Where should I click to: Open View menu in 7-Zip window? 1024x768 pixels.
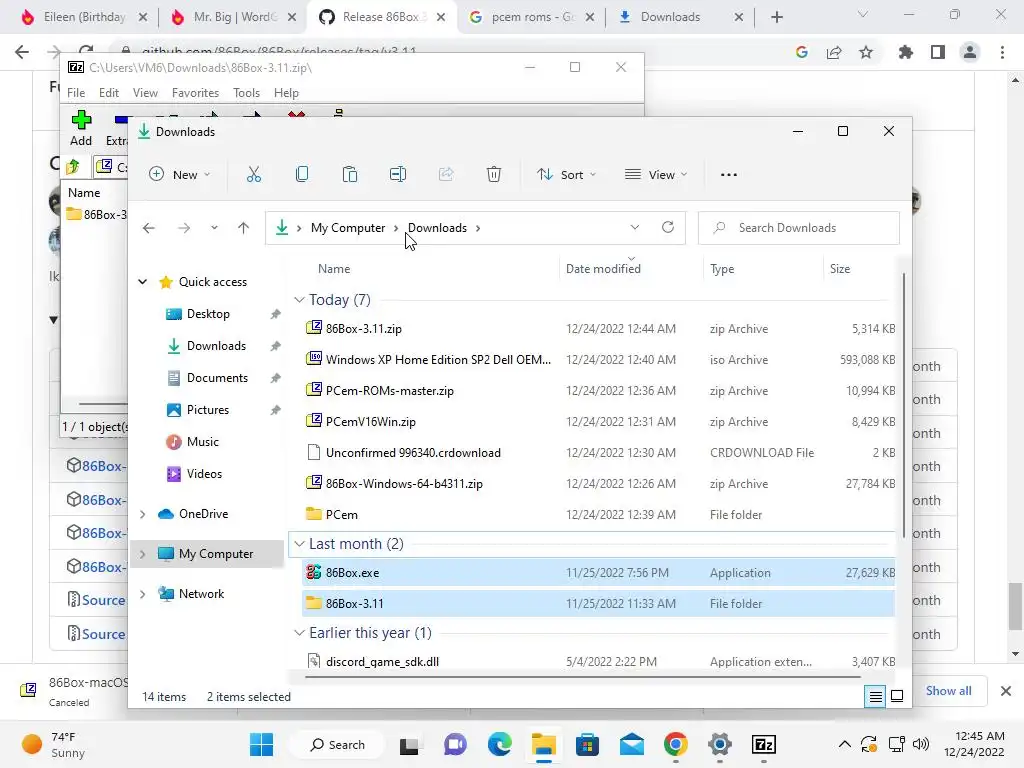point(145,93)
